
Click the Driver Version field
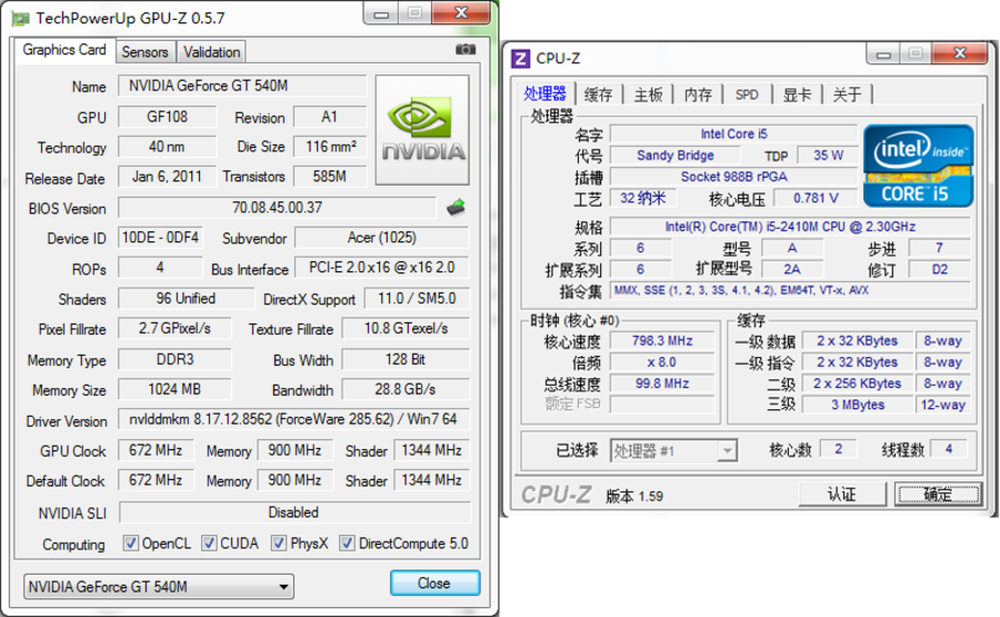click(x=293, y=419)
